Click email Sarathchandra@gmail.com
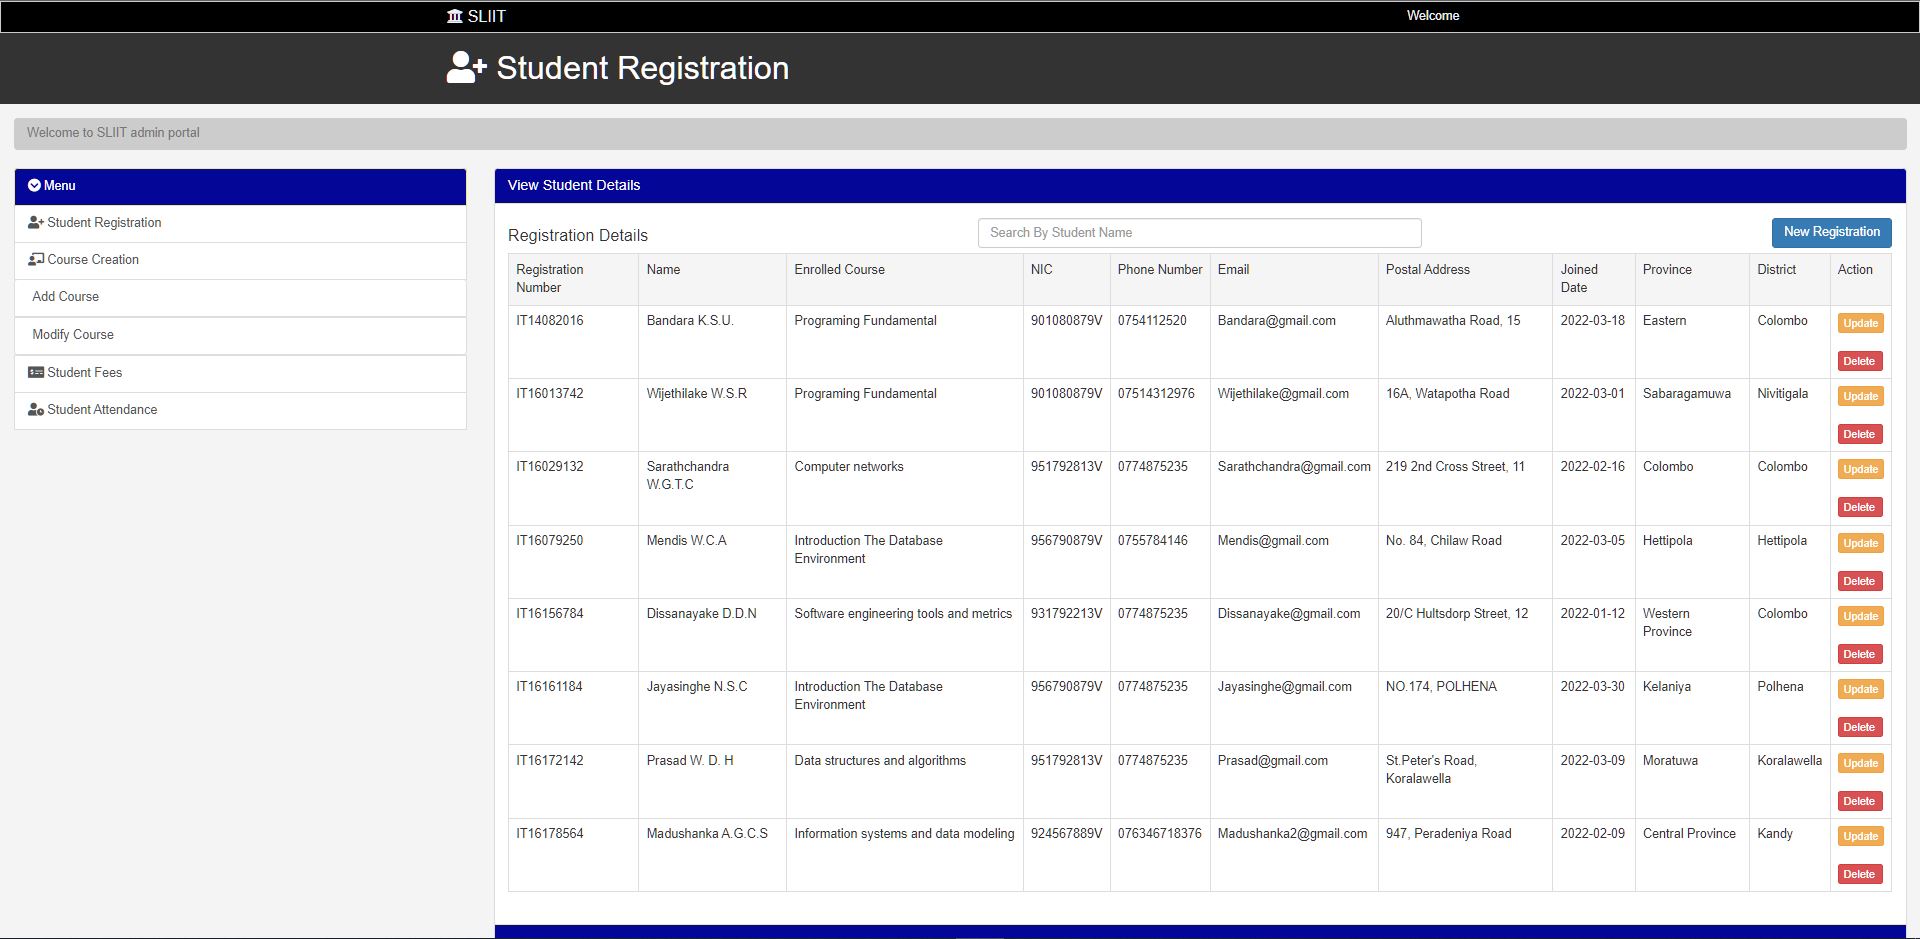 coord(1294,467)
